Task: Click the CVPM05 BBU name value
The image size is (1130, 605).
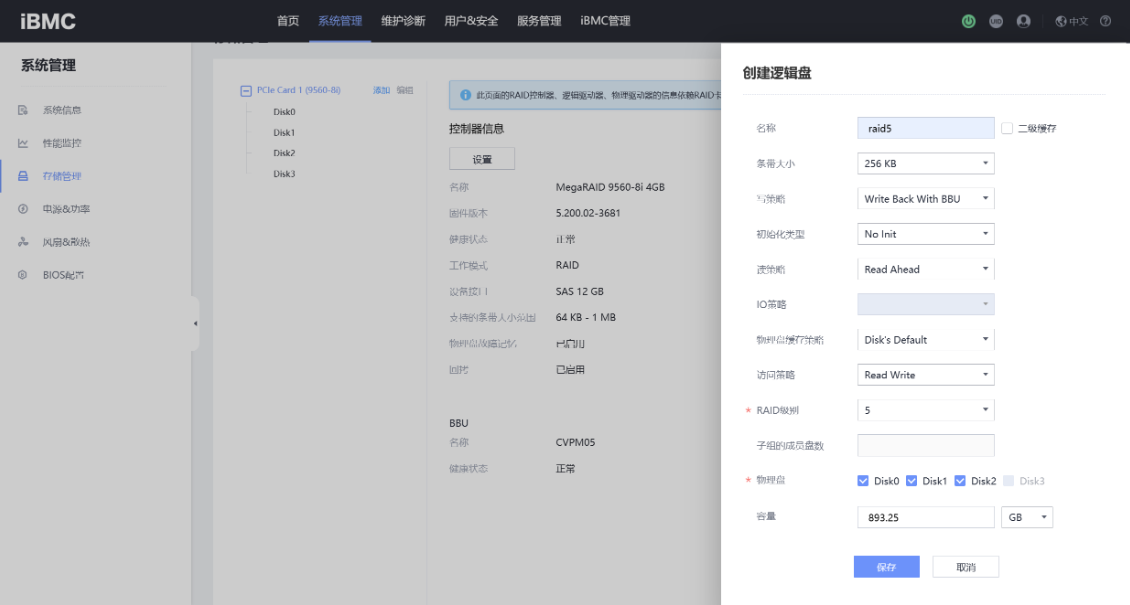Action: pos(575,442)
